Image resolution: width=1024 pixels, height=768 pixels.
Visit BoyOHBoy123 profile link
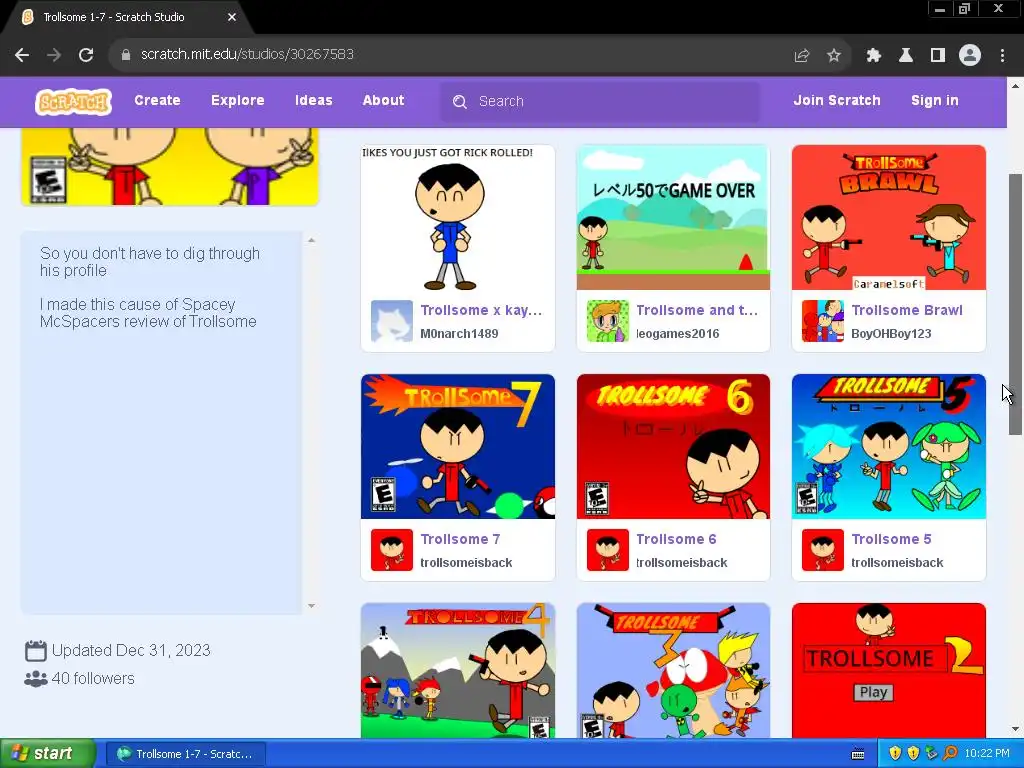tap(891, 334)
